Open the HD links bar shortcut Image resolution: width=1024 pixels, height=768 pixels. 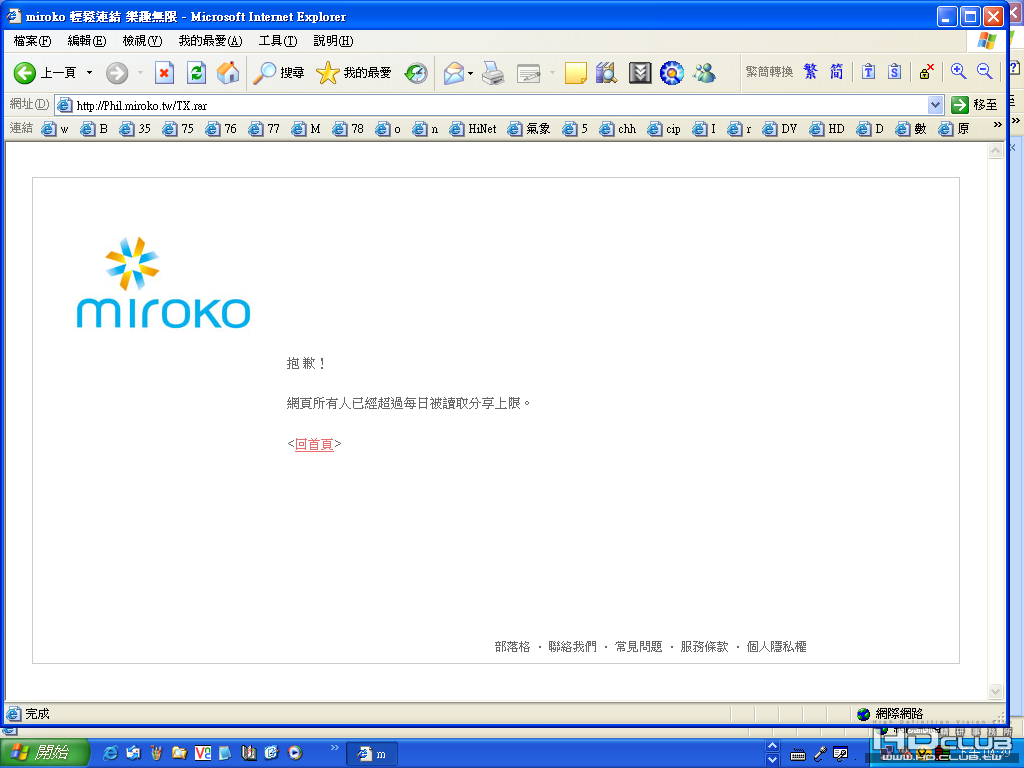[x=827, y=129]
